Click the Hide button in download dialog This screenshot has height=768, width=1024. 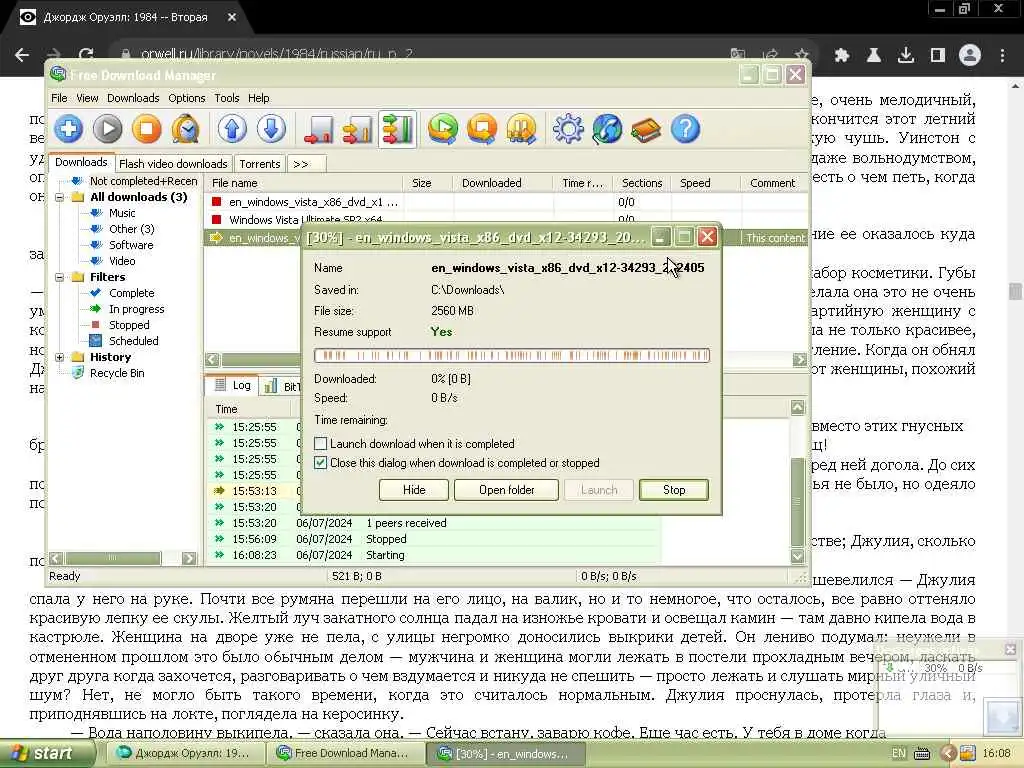[414, 490]
